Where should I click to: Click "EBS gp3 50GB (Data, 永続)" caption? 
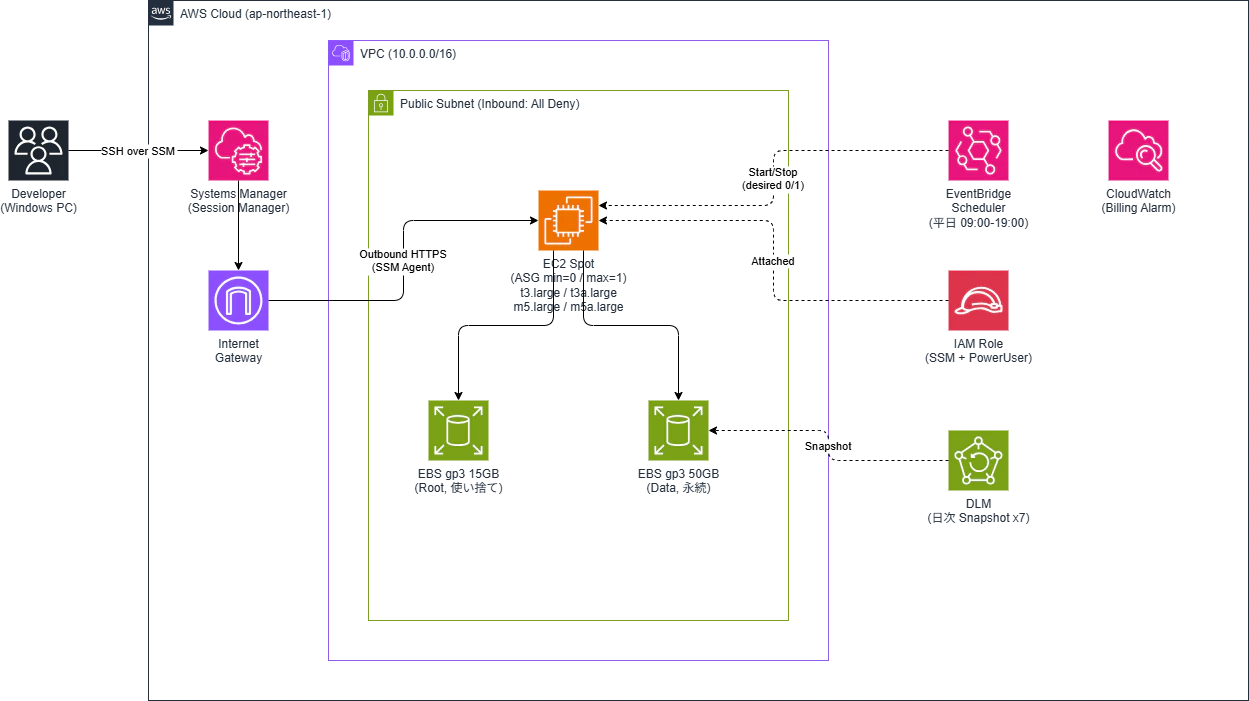click(679, 481)
